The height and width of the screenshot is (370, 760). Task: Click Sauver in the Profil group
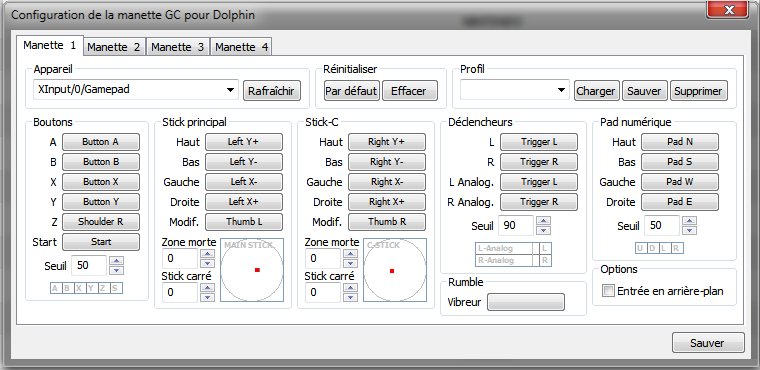[x=644, y=91]
